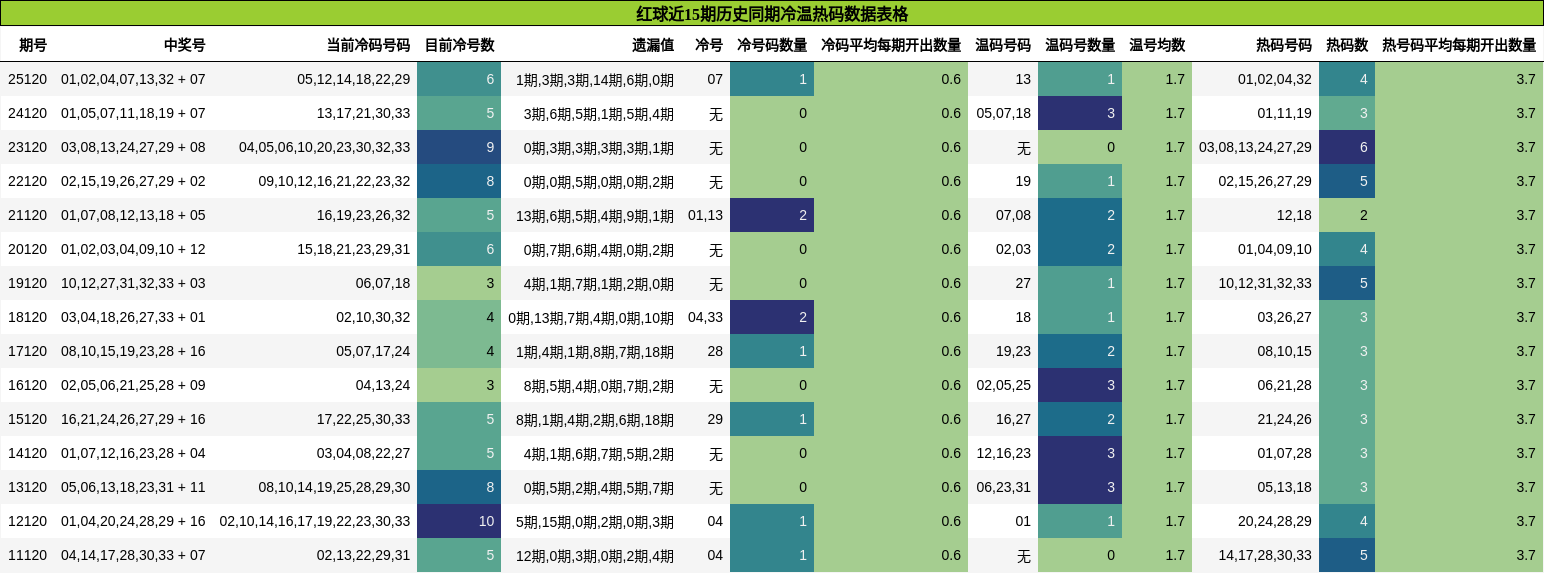Select cold numbers 08,10,14,19,25,28,29,30
1544x573 pixels.
point(334,487)
